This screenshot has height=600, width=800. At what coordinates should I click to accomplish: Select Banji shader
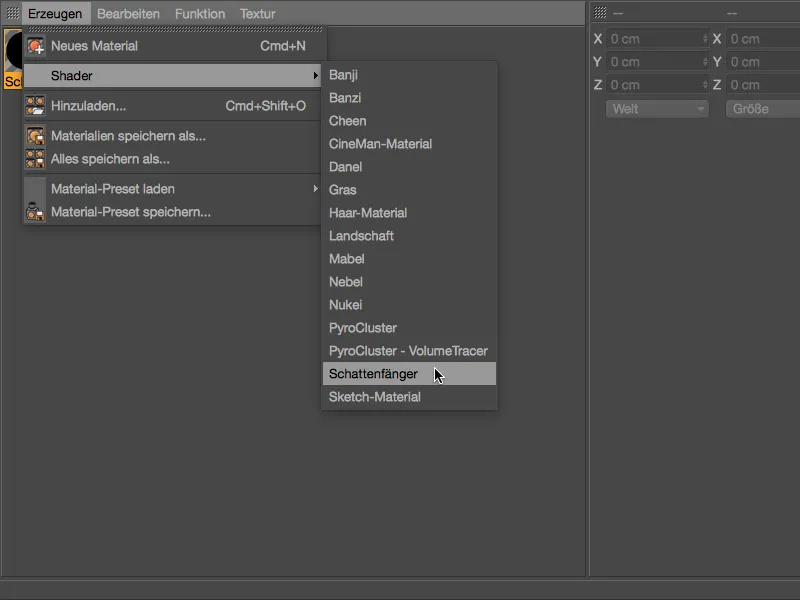click(409, 75)
